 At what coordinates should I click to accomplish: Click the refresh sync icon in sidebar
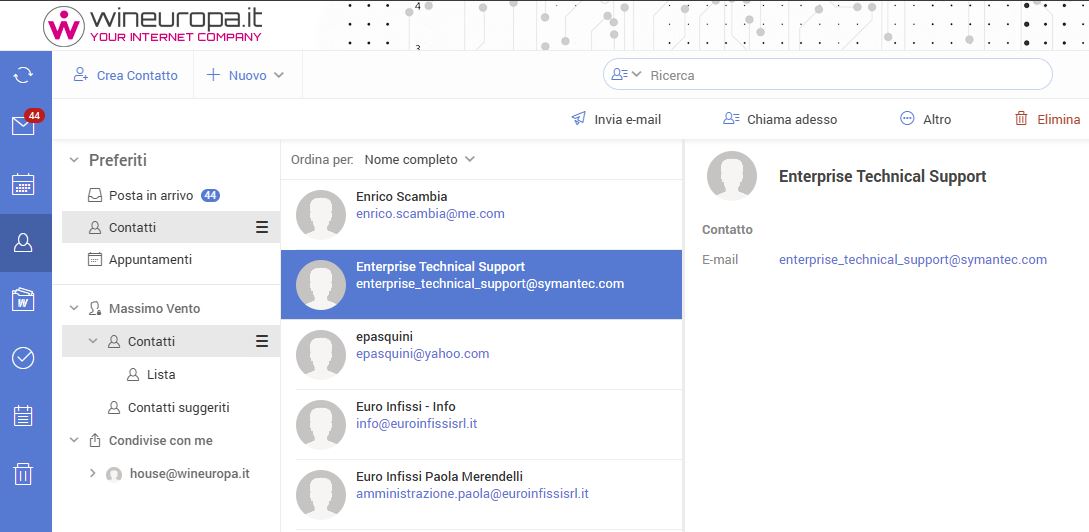23,75
